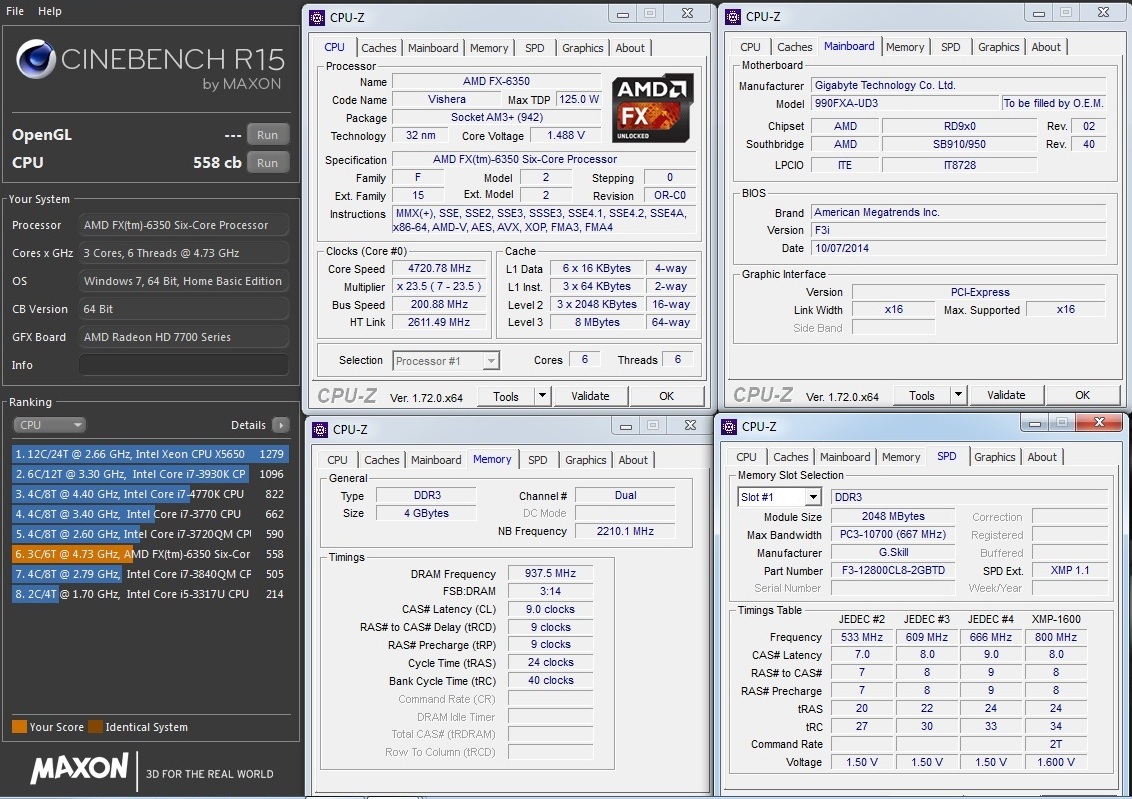Open the Help menu in Cinebench
The image size is (1132, 799).
50,11
